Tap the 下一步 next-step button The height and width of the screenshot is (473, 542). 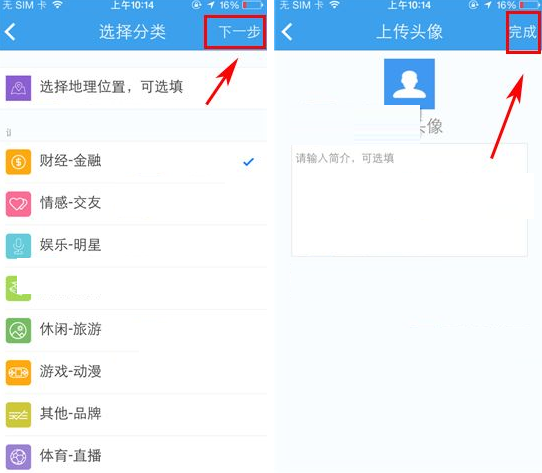point(239,32)
